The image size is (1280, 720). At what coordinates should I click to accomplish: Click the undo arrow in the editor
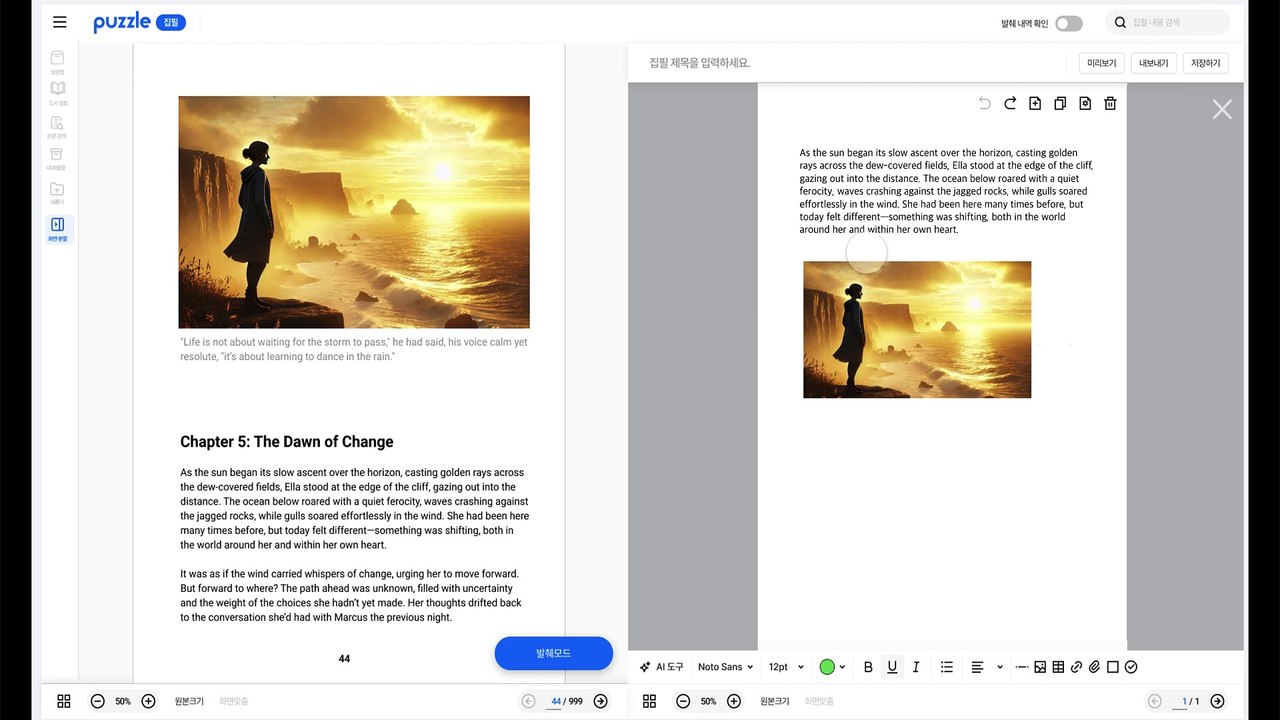click(x=985, y=103)
